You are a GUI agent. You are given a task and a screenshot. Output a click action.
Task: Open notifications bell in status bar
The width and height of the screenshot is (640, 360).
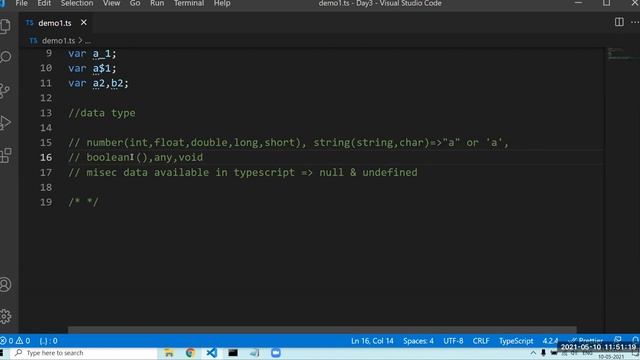[x=635, y=340]
